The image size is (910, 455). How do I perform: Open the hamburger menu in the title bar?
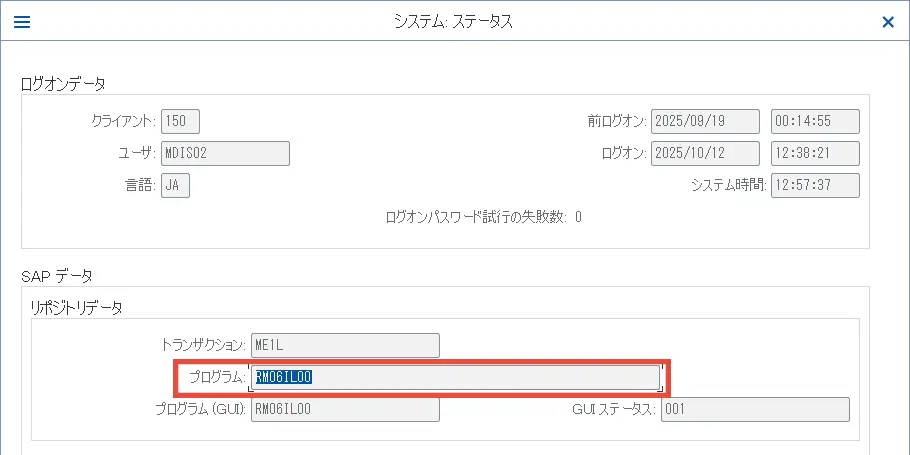[21, 21]
